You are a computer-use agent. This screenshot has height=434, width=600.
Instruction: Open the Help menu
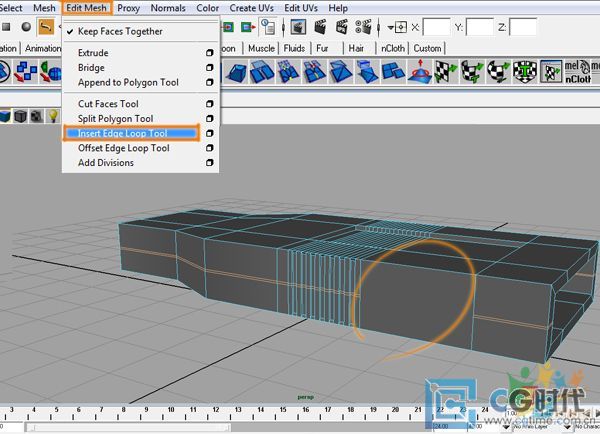(x=338, y=8)
